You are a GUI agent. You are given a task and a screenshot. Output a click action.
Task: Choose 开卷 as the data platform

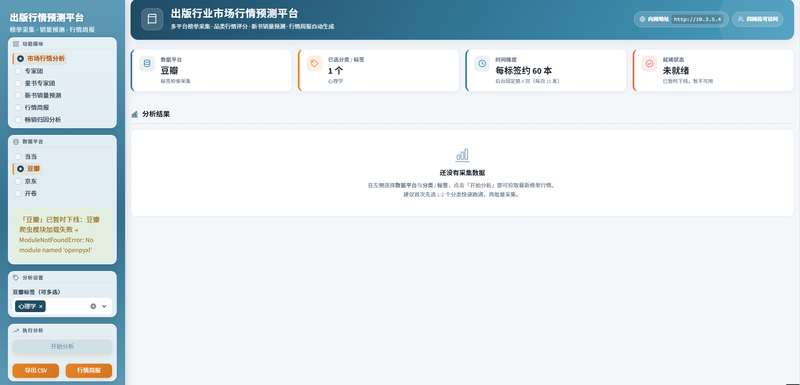pos(26,194)
